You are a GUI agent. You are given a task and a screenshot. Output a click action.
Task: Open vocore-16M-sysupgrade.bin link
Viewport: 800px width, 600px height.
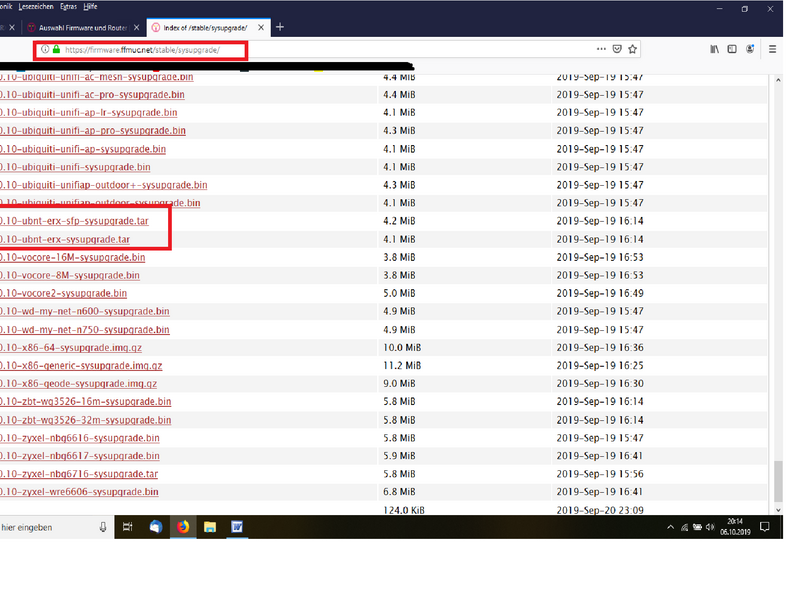(72, 257)
